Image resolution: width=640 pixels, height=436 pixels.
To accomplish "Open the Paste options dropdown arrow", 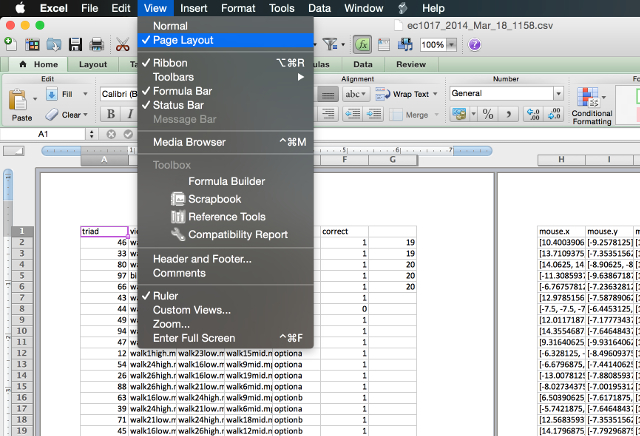I will click(x=35, y=99).
